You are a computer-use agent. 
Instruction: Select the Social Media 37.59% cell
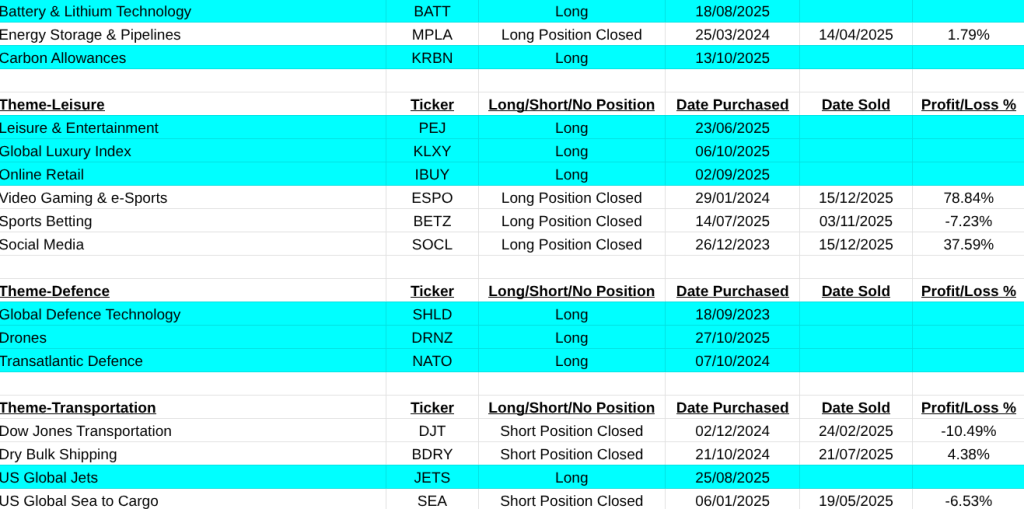968,244
